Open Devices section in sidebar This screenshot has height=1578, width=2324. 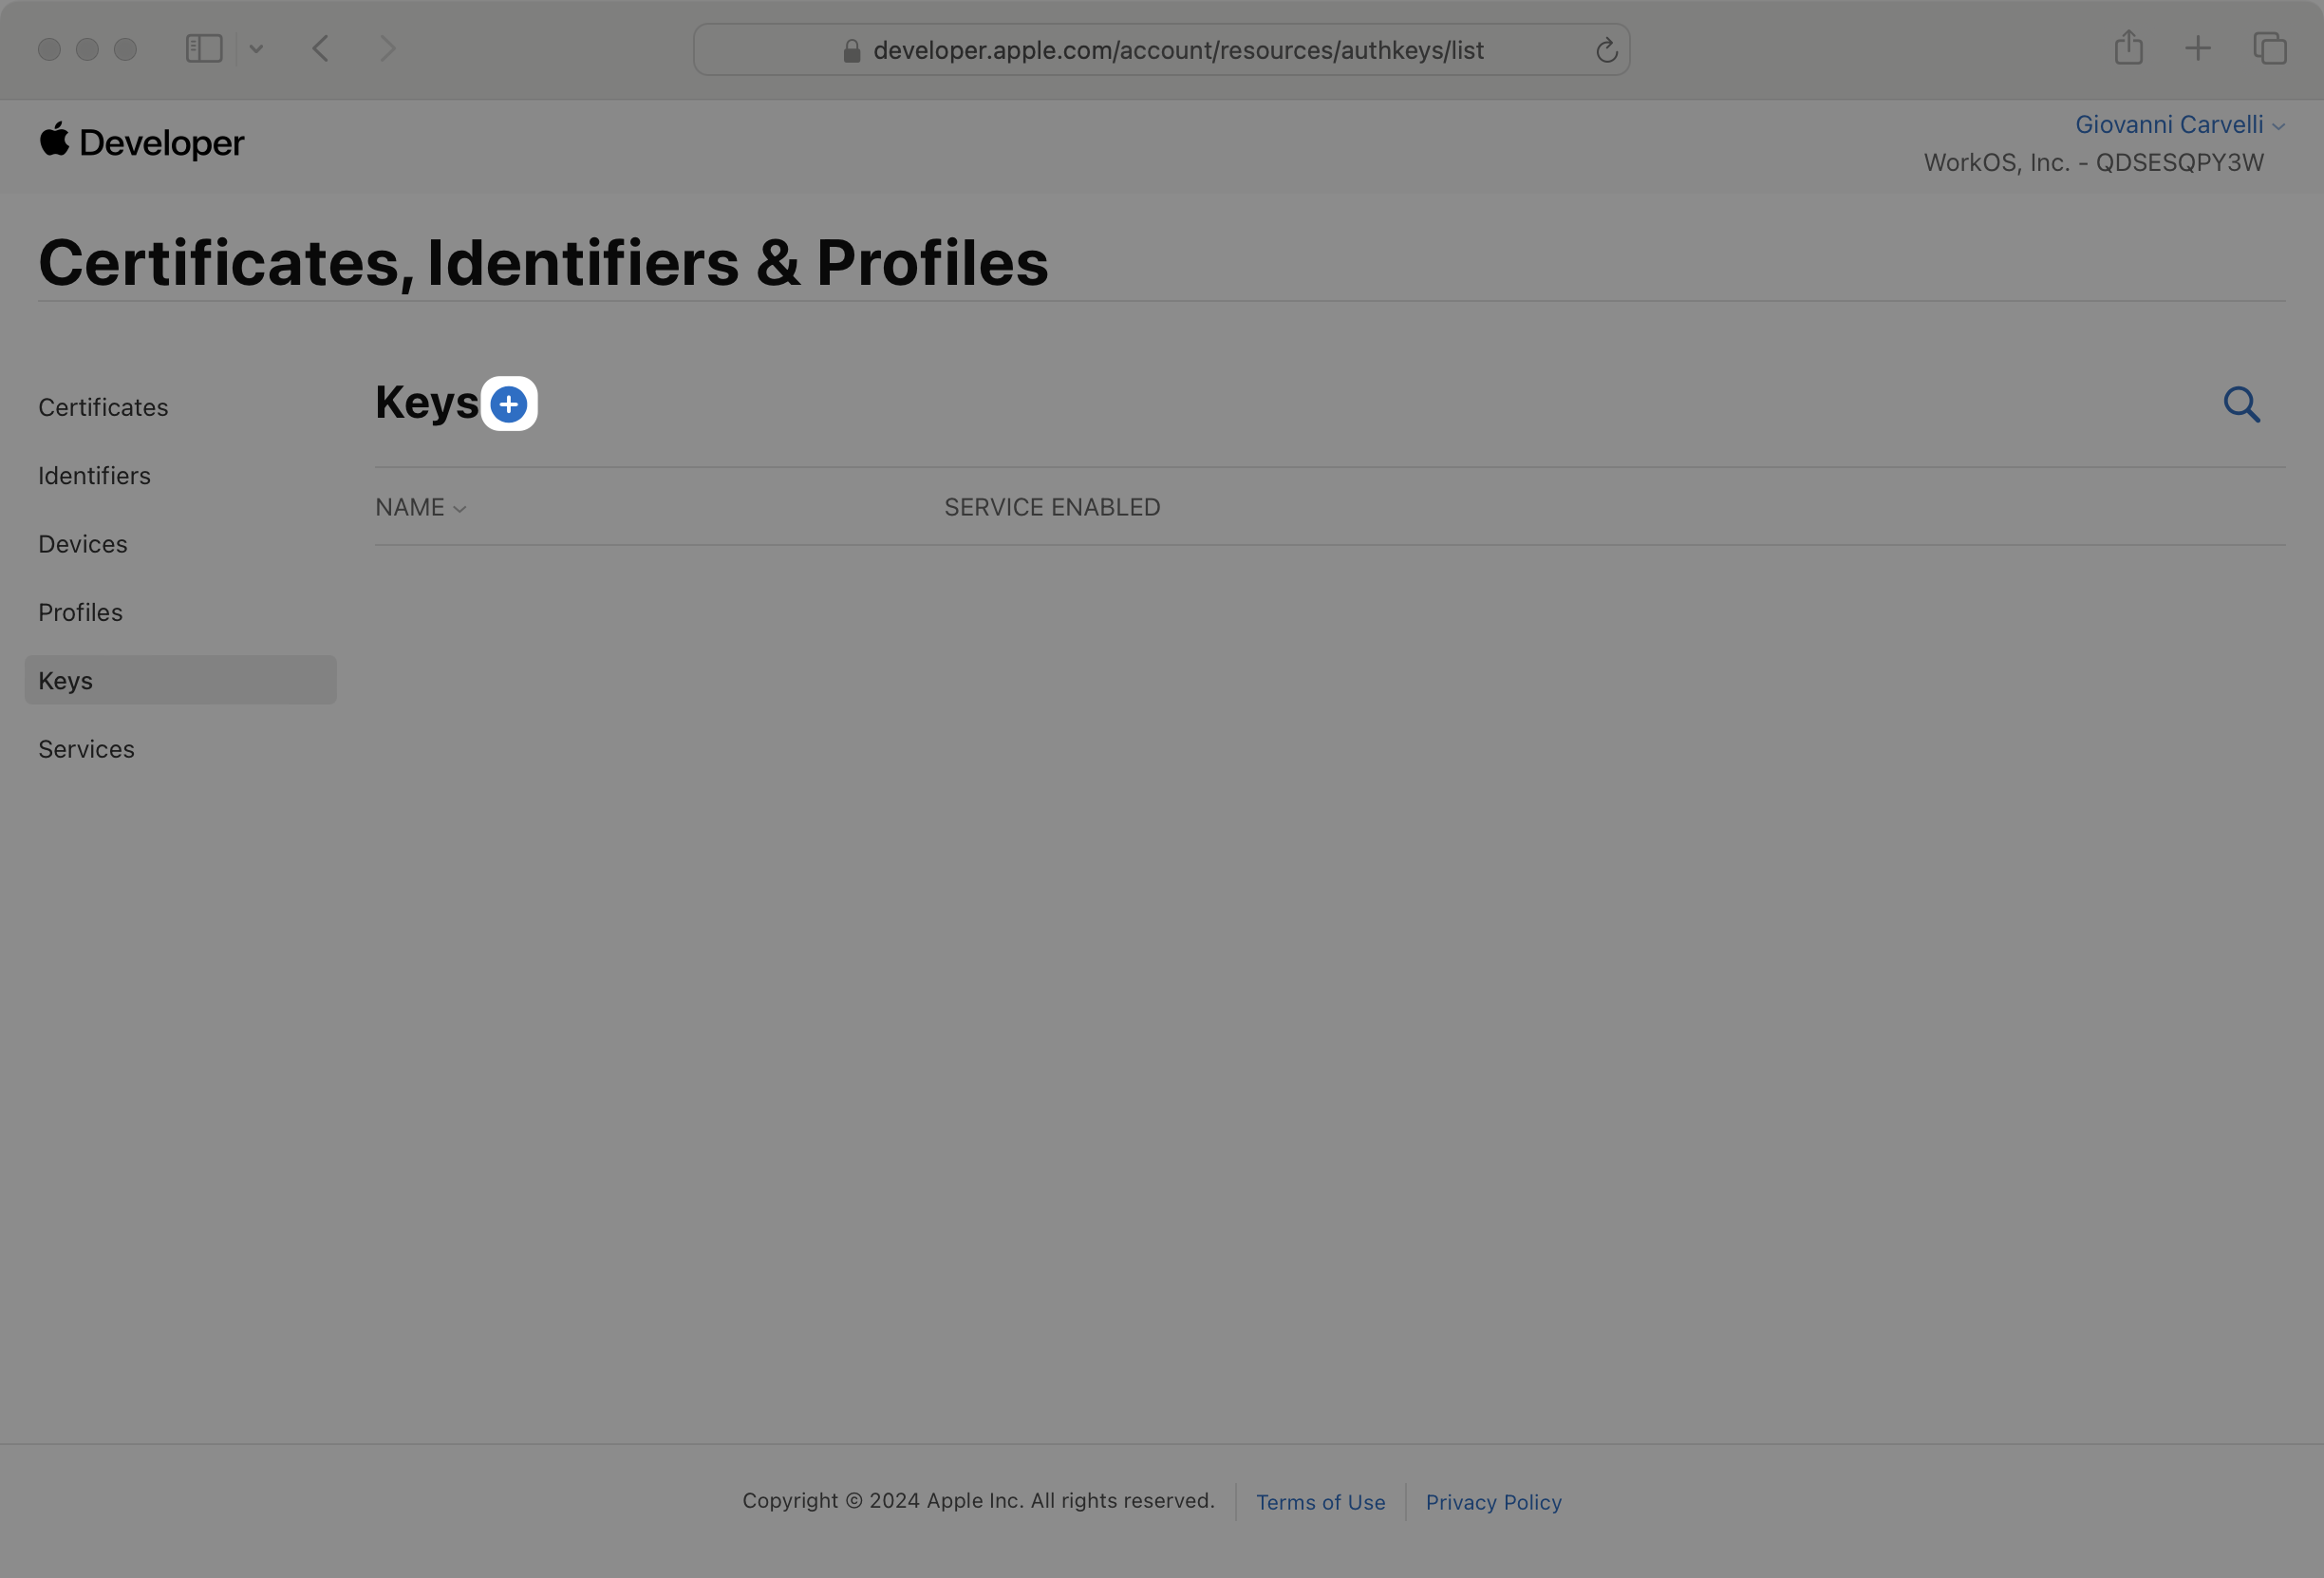point(83,544)
